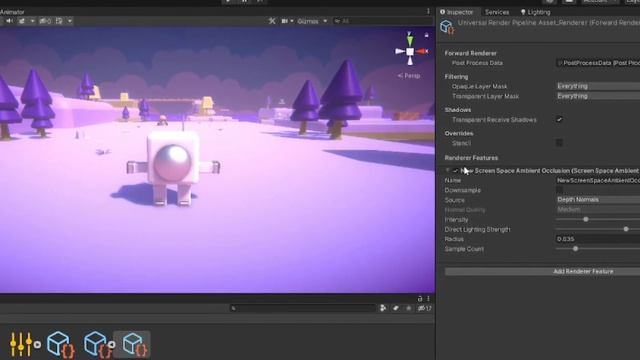Open Normal Quality dropdown showing Medium
640x360 pixels.
[x=598, y=209]
